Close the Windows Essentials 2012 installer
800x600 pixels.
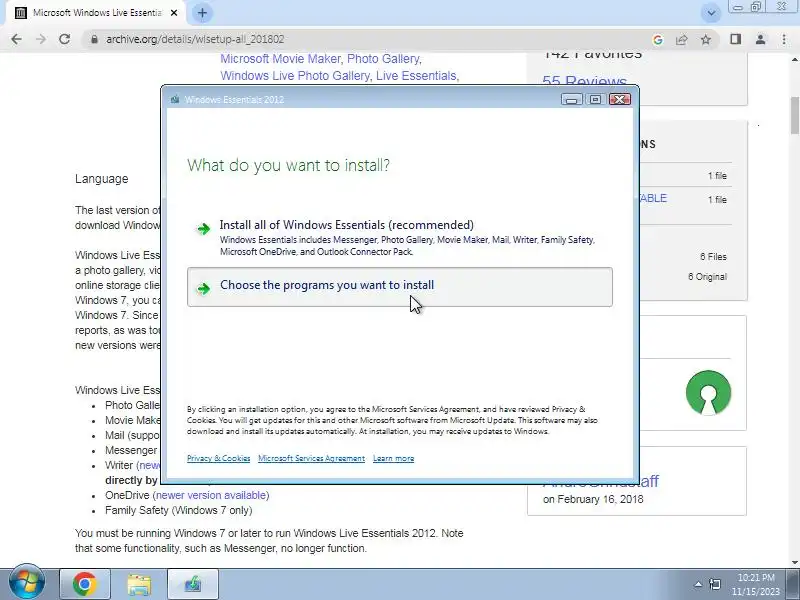(x=620, y=99)
